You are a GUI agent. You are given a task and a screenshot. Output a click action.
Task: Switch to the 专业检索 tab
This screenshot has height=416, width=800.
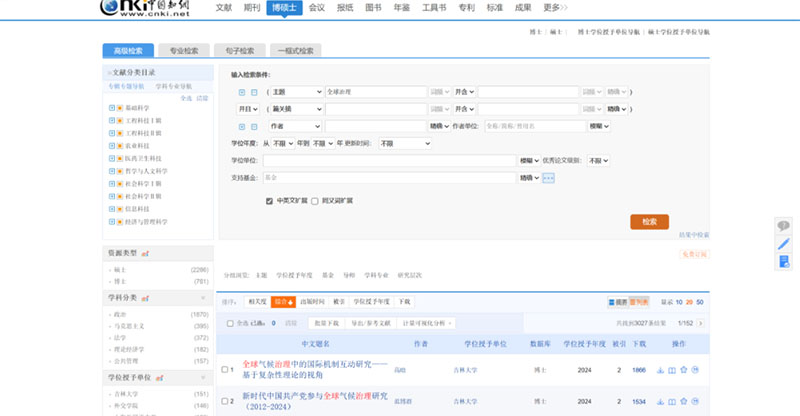[x=183, y=50]
